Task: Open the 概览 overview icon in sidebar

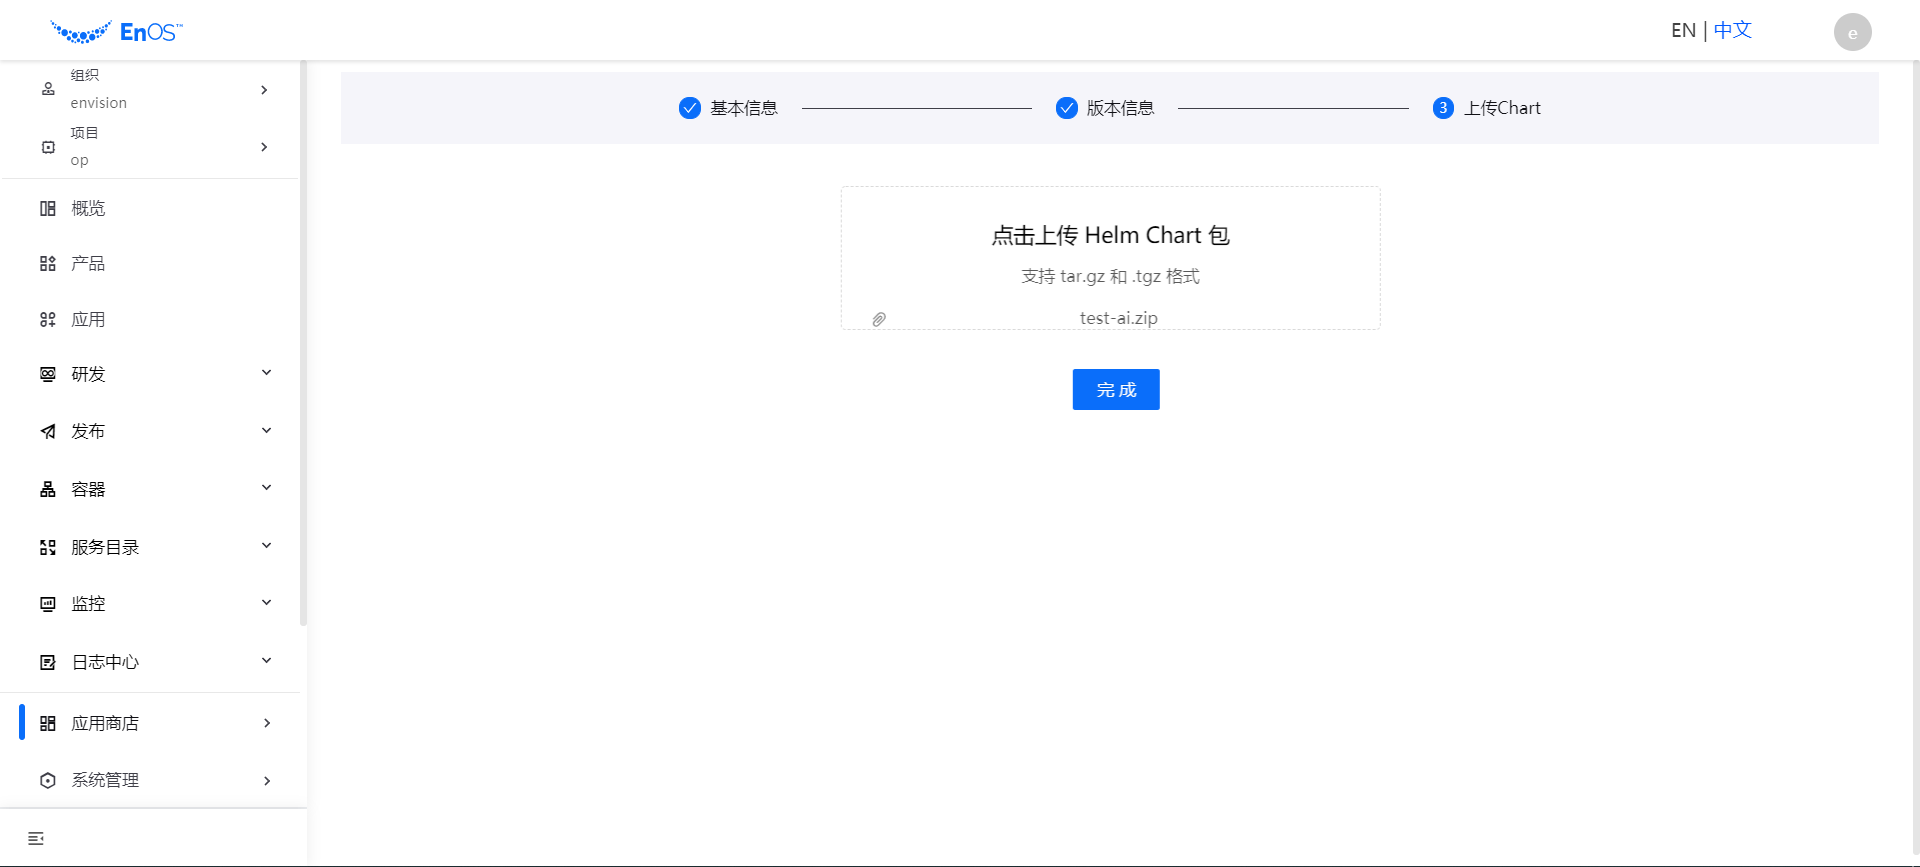Action: tap(48, 208)
